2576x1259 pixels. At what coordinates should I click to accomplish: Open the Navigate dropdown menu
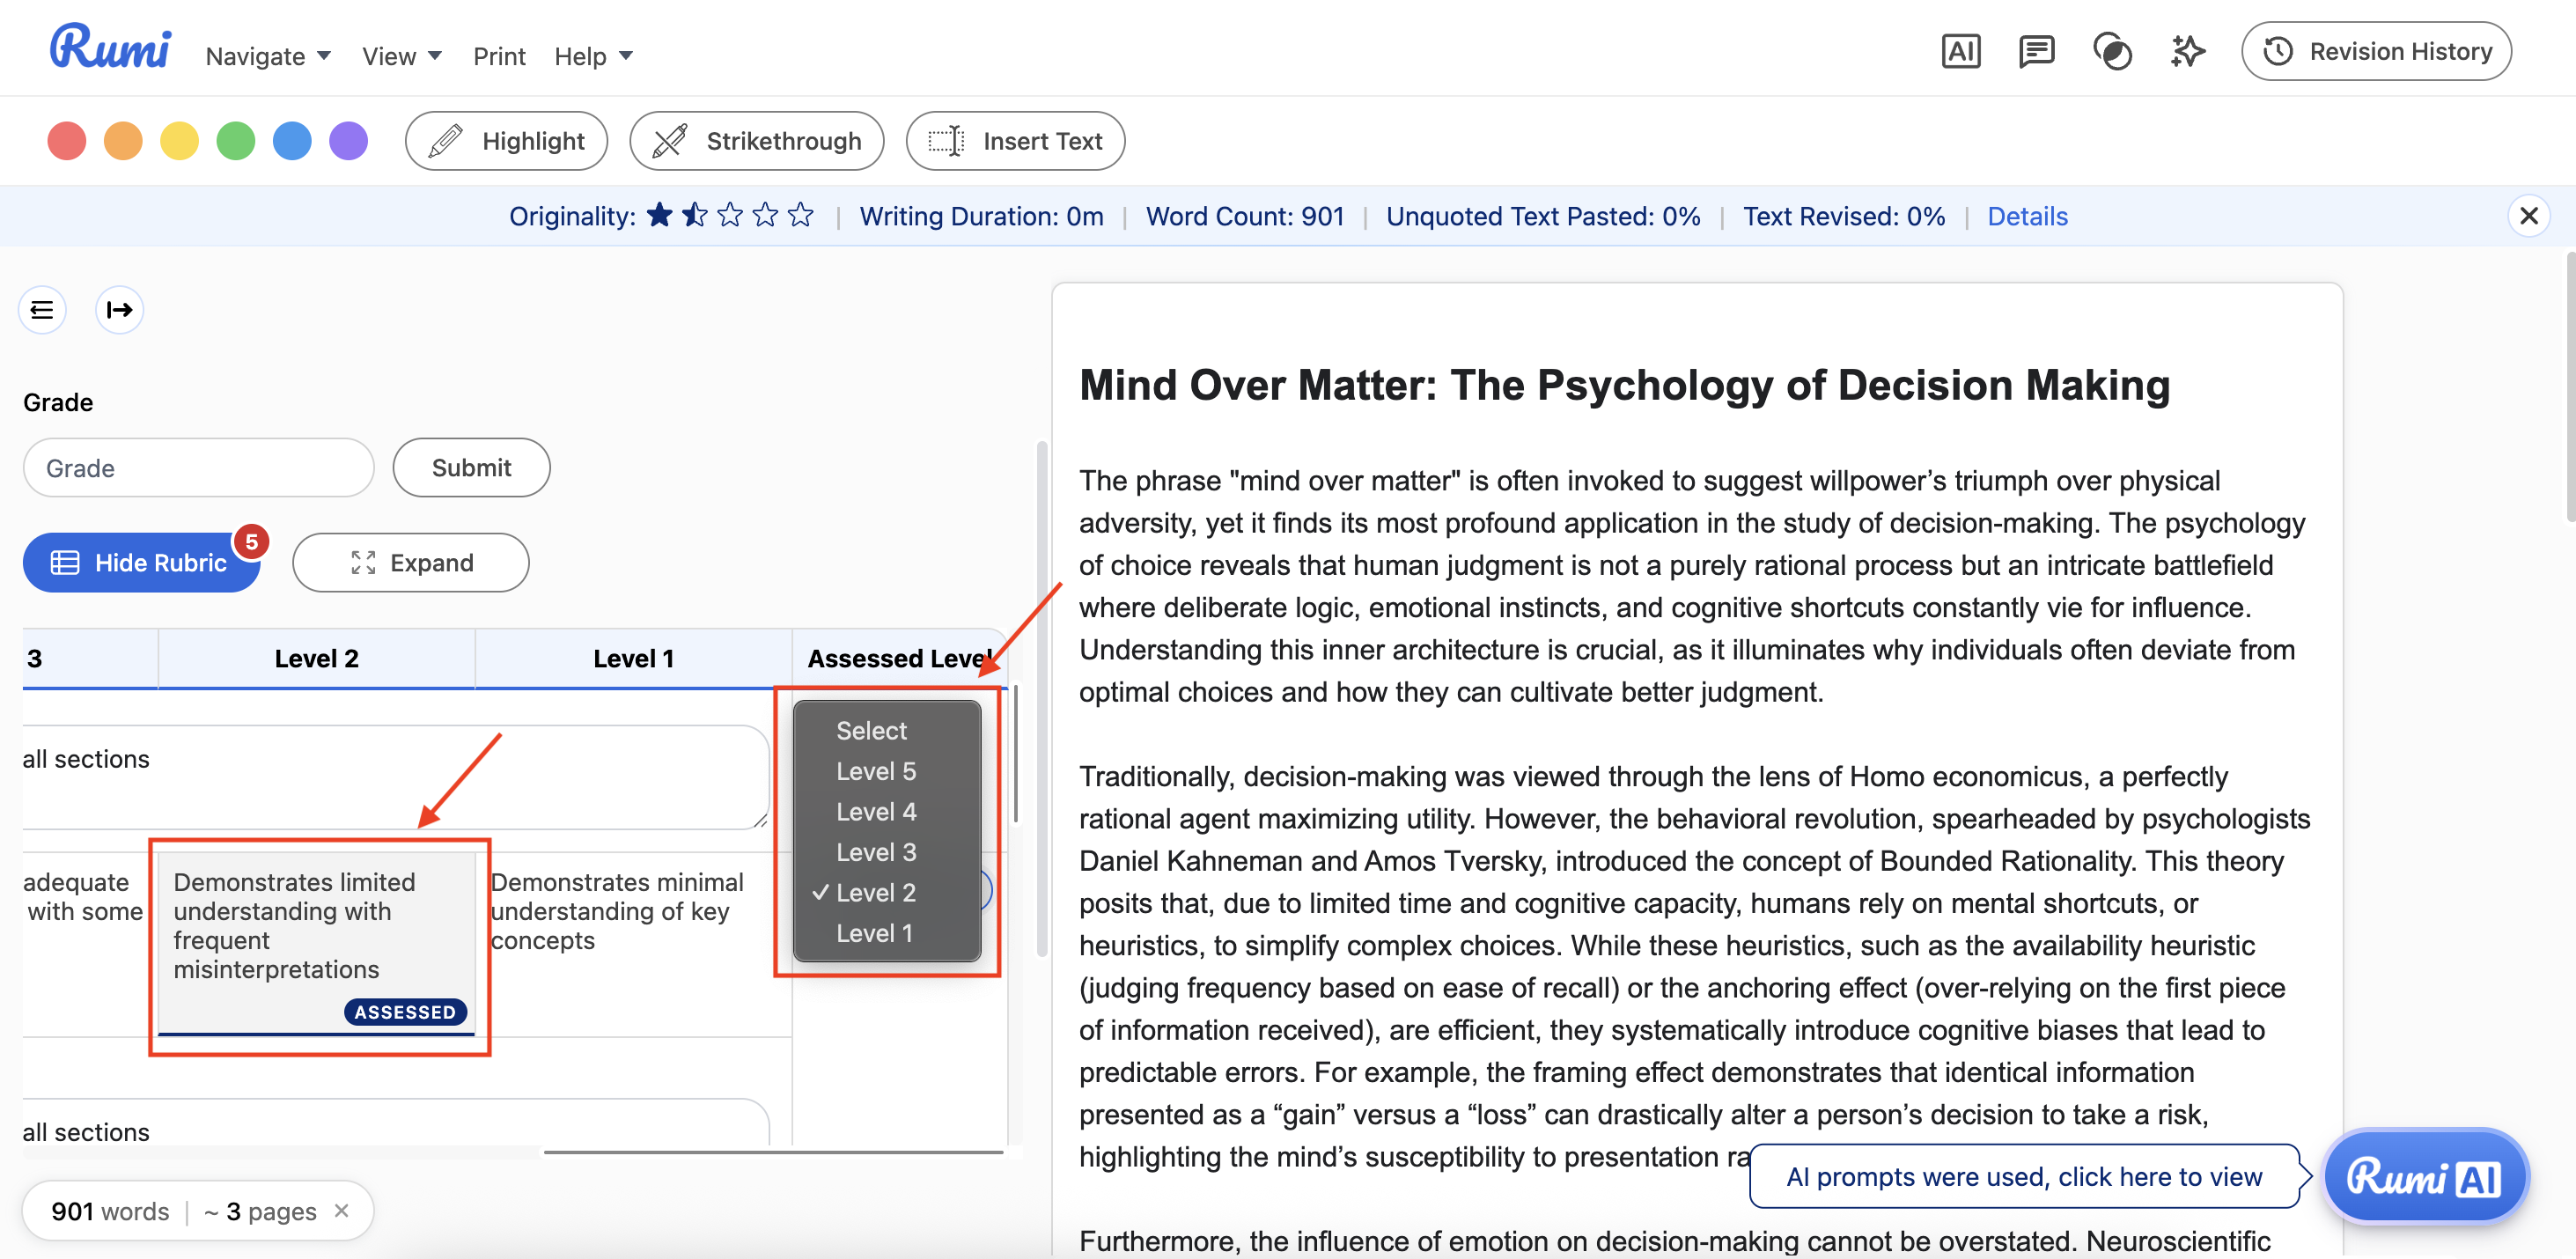[267, 56]
